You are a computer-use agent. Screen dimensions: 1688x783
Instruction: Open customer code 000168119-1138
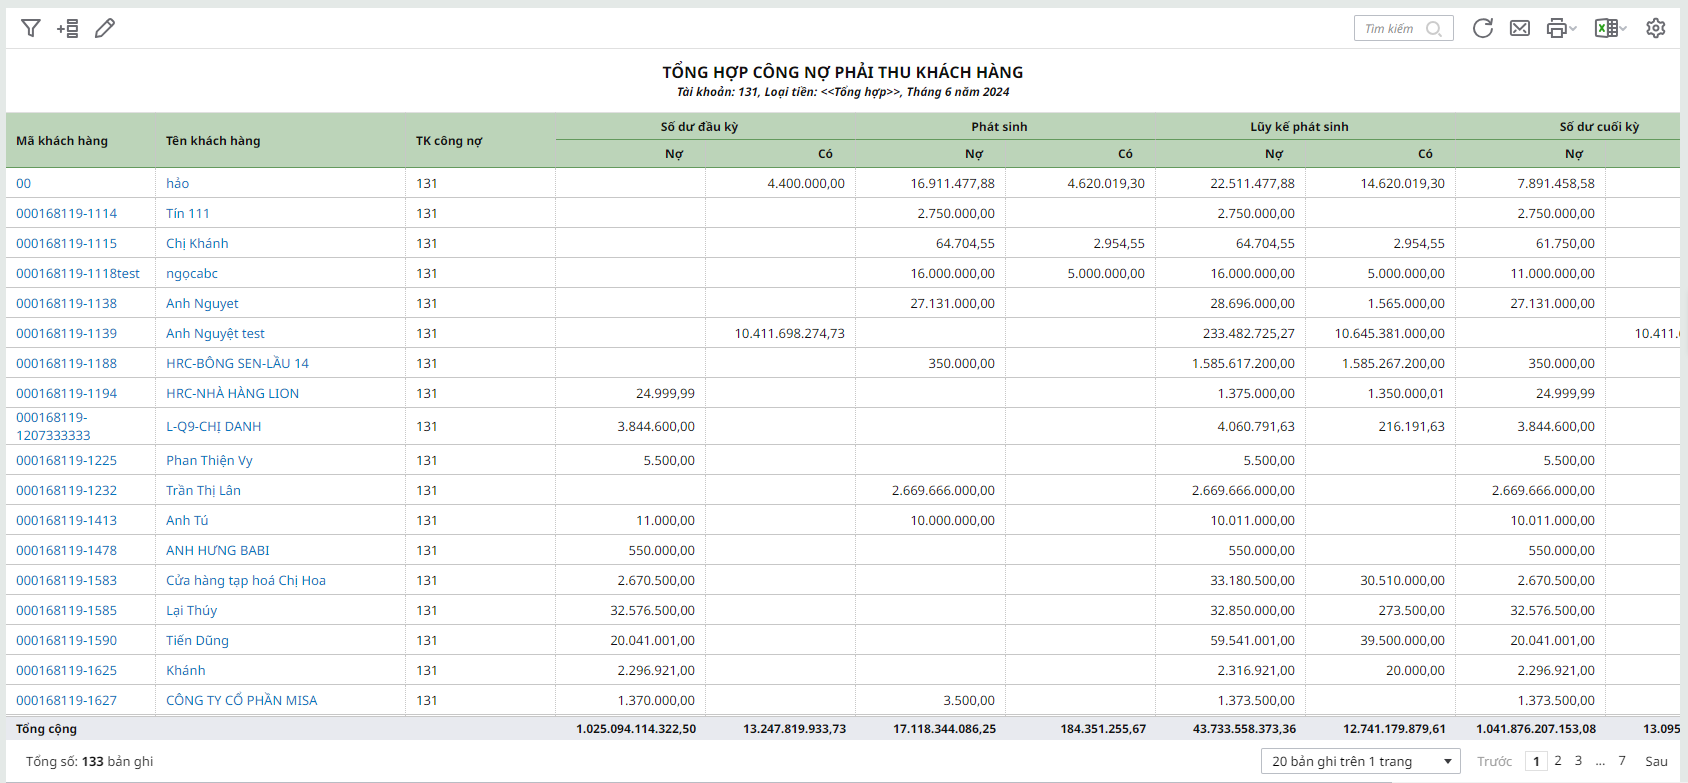pos(67,303)
